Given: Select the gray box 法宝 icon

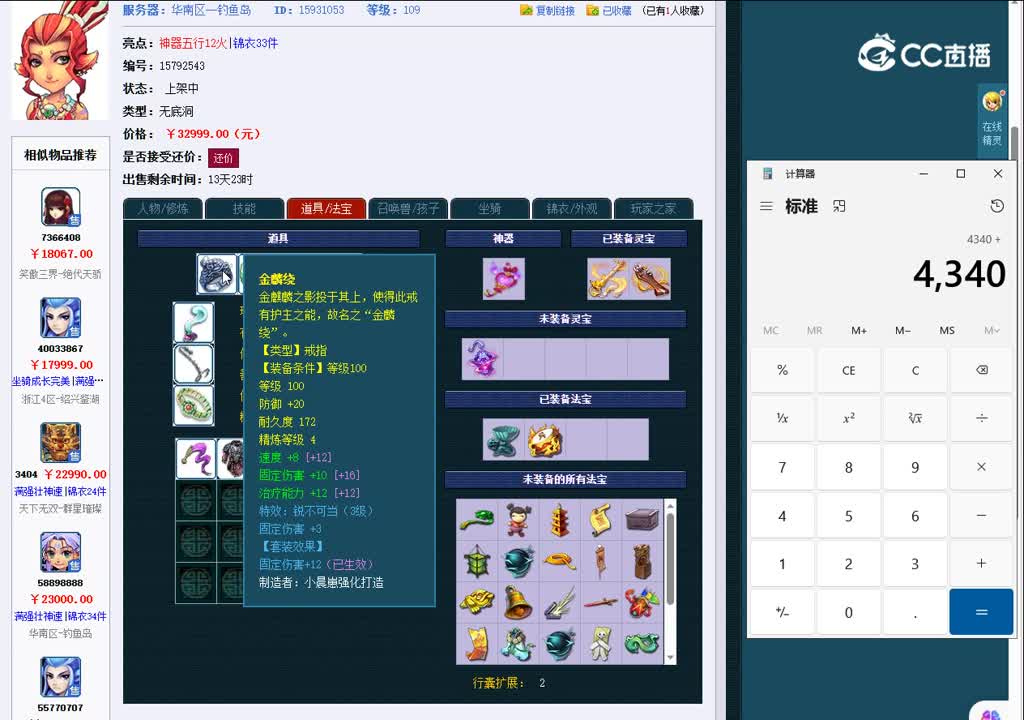Looking at the screenshot, I should click(x=643, y=520).
